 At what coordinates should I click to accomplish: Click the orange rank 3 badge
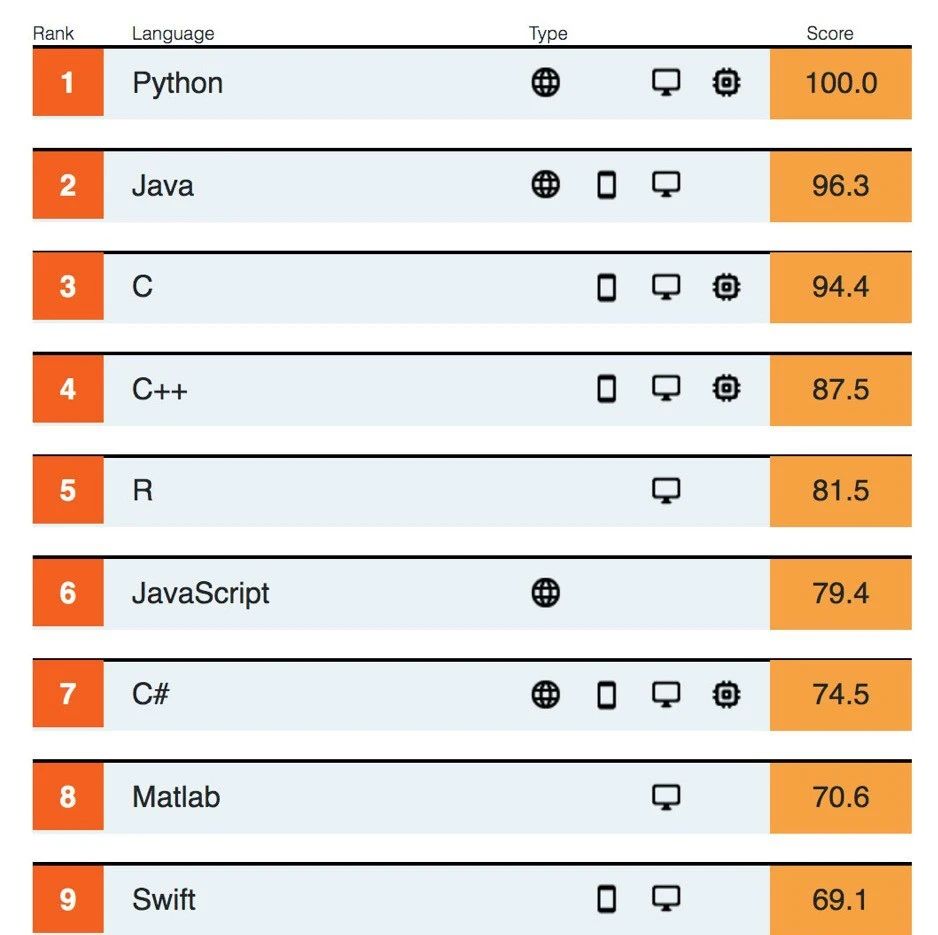pyautogui.click(x=68, y=287)
